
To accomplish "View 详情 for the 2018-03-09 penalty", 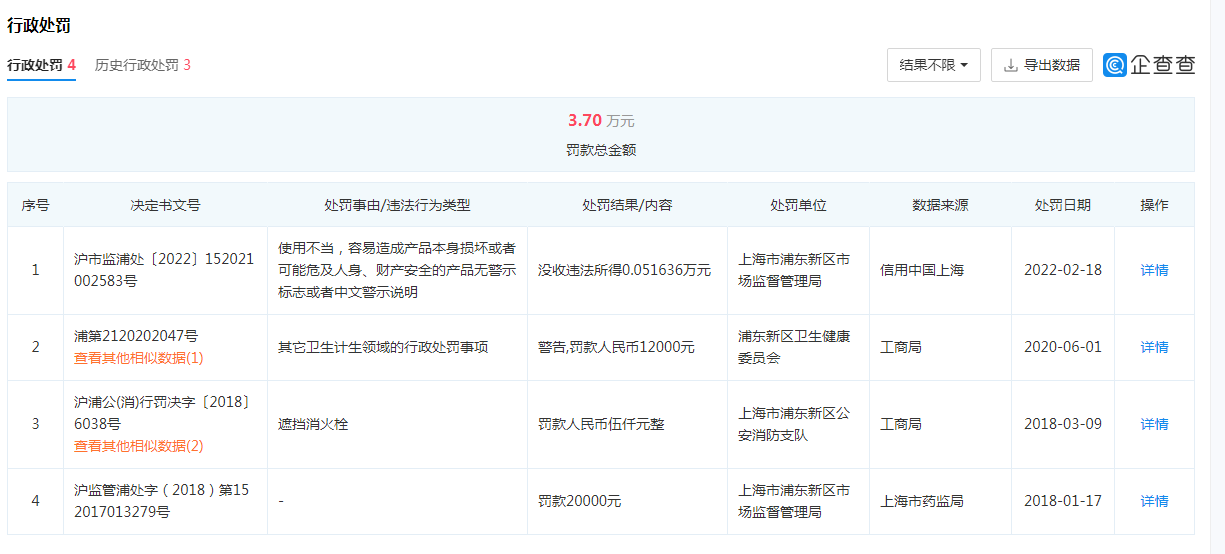I will pos(1154,424).
